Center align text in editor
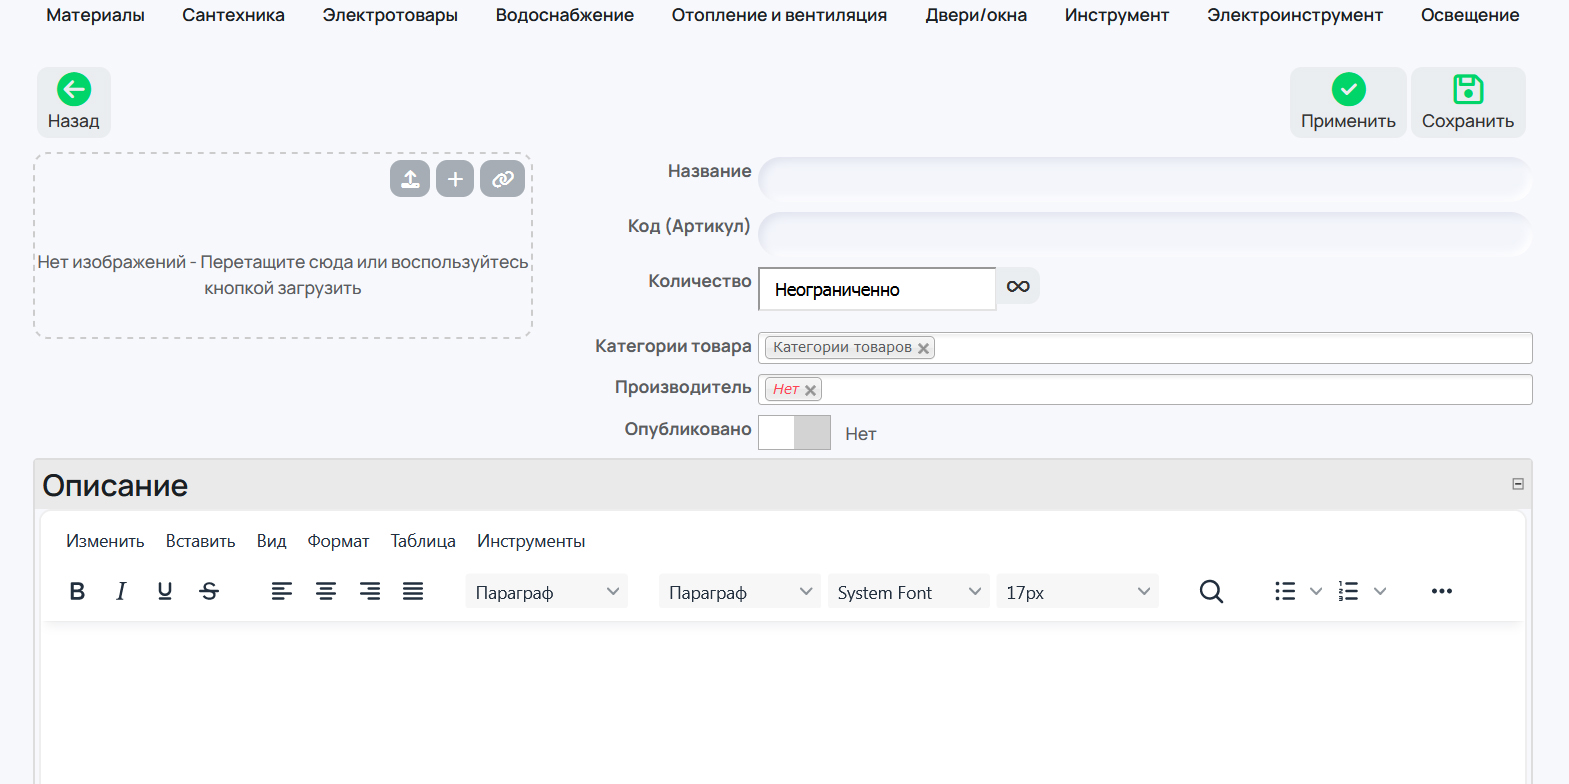Screen dimensions: 1569x784 coord(326,591)
